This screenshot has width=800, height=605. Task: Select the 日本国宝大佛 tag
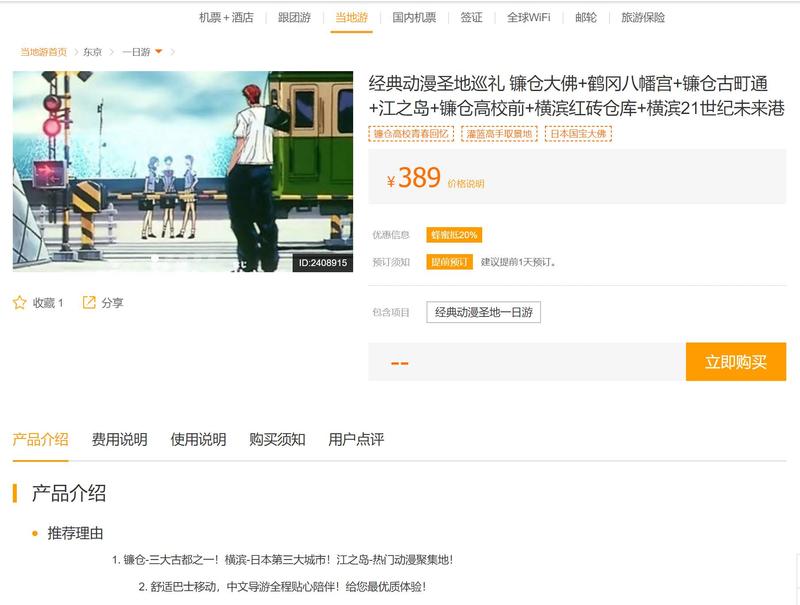click(x=578, y=134)
